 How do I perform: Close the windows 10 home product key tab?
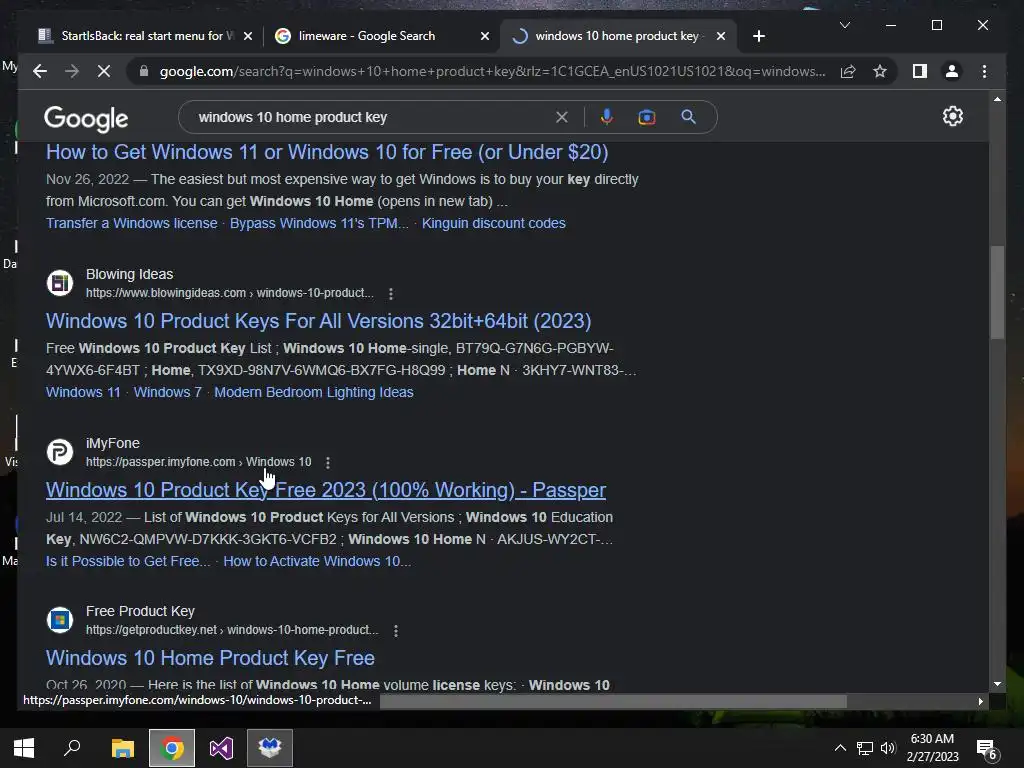(721, 36)
